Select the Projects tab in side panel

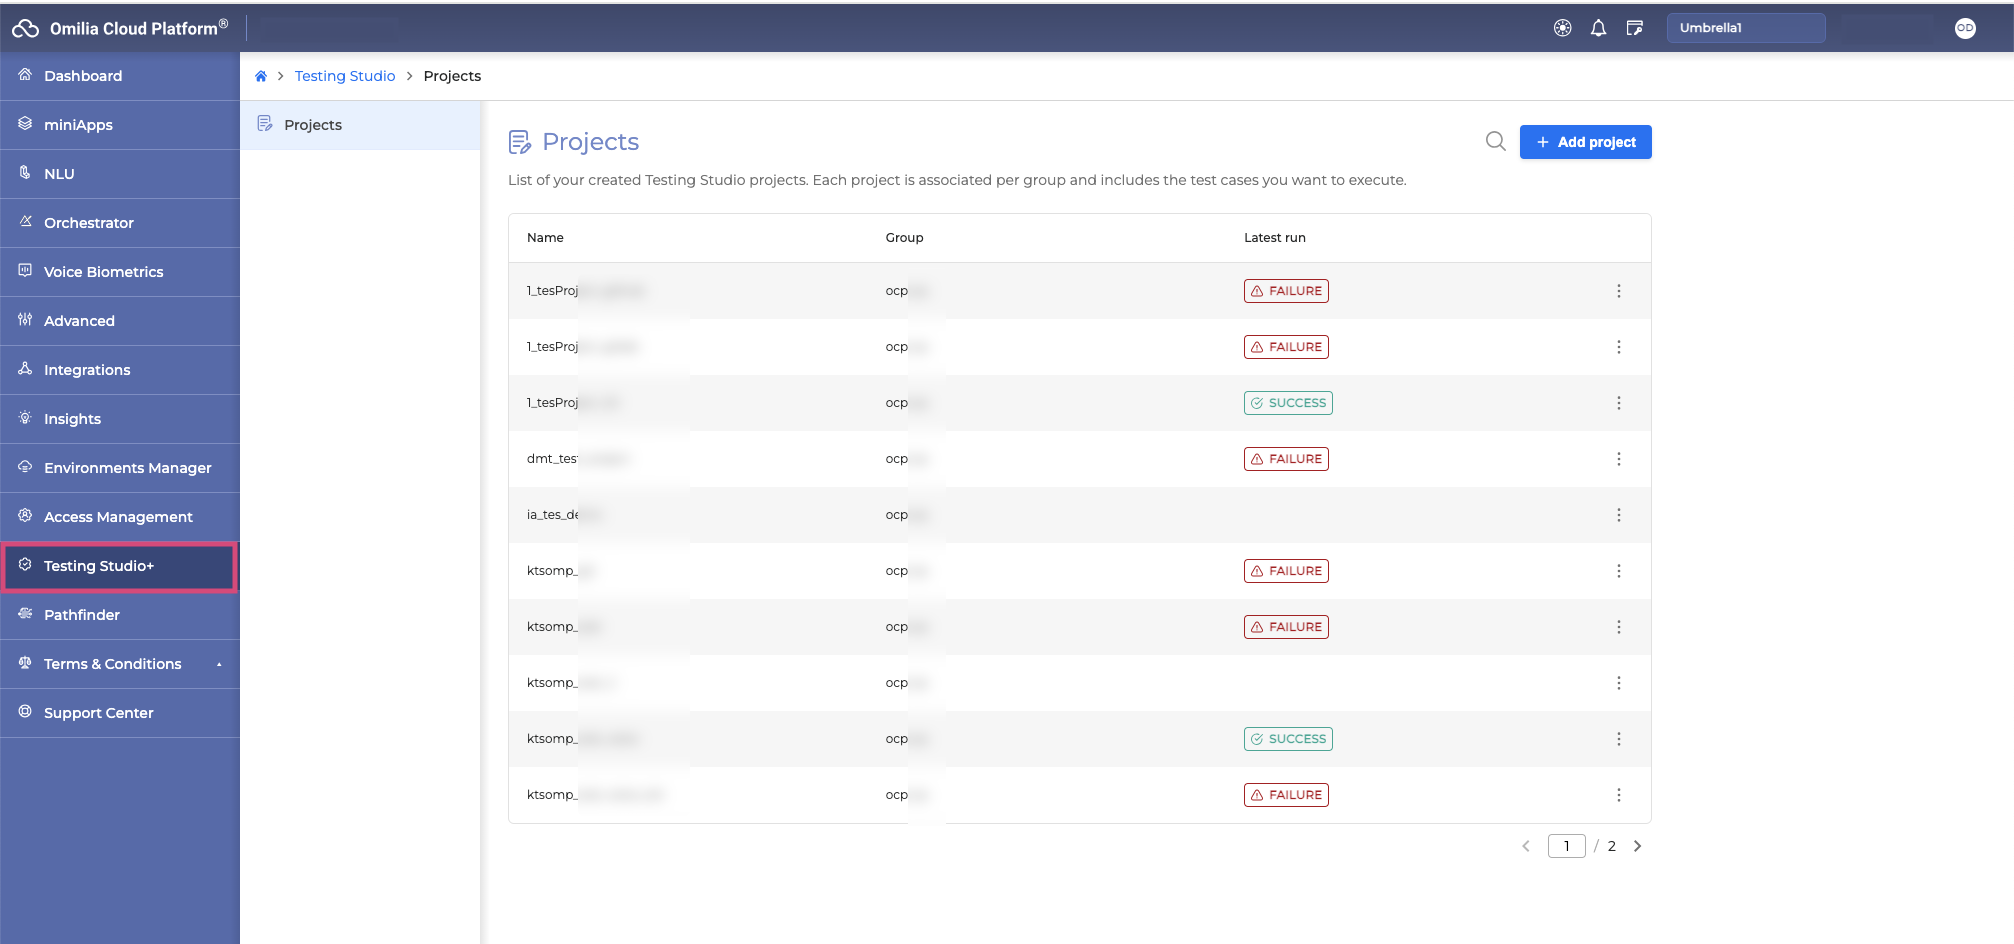coord(313,125)
